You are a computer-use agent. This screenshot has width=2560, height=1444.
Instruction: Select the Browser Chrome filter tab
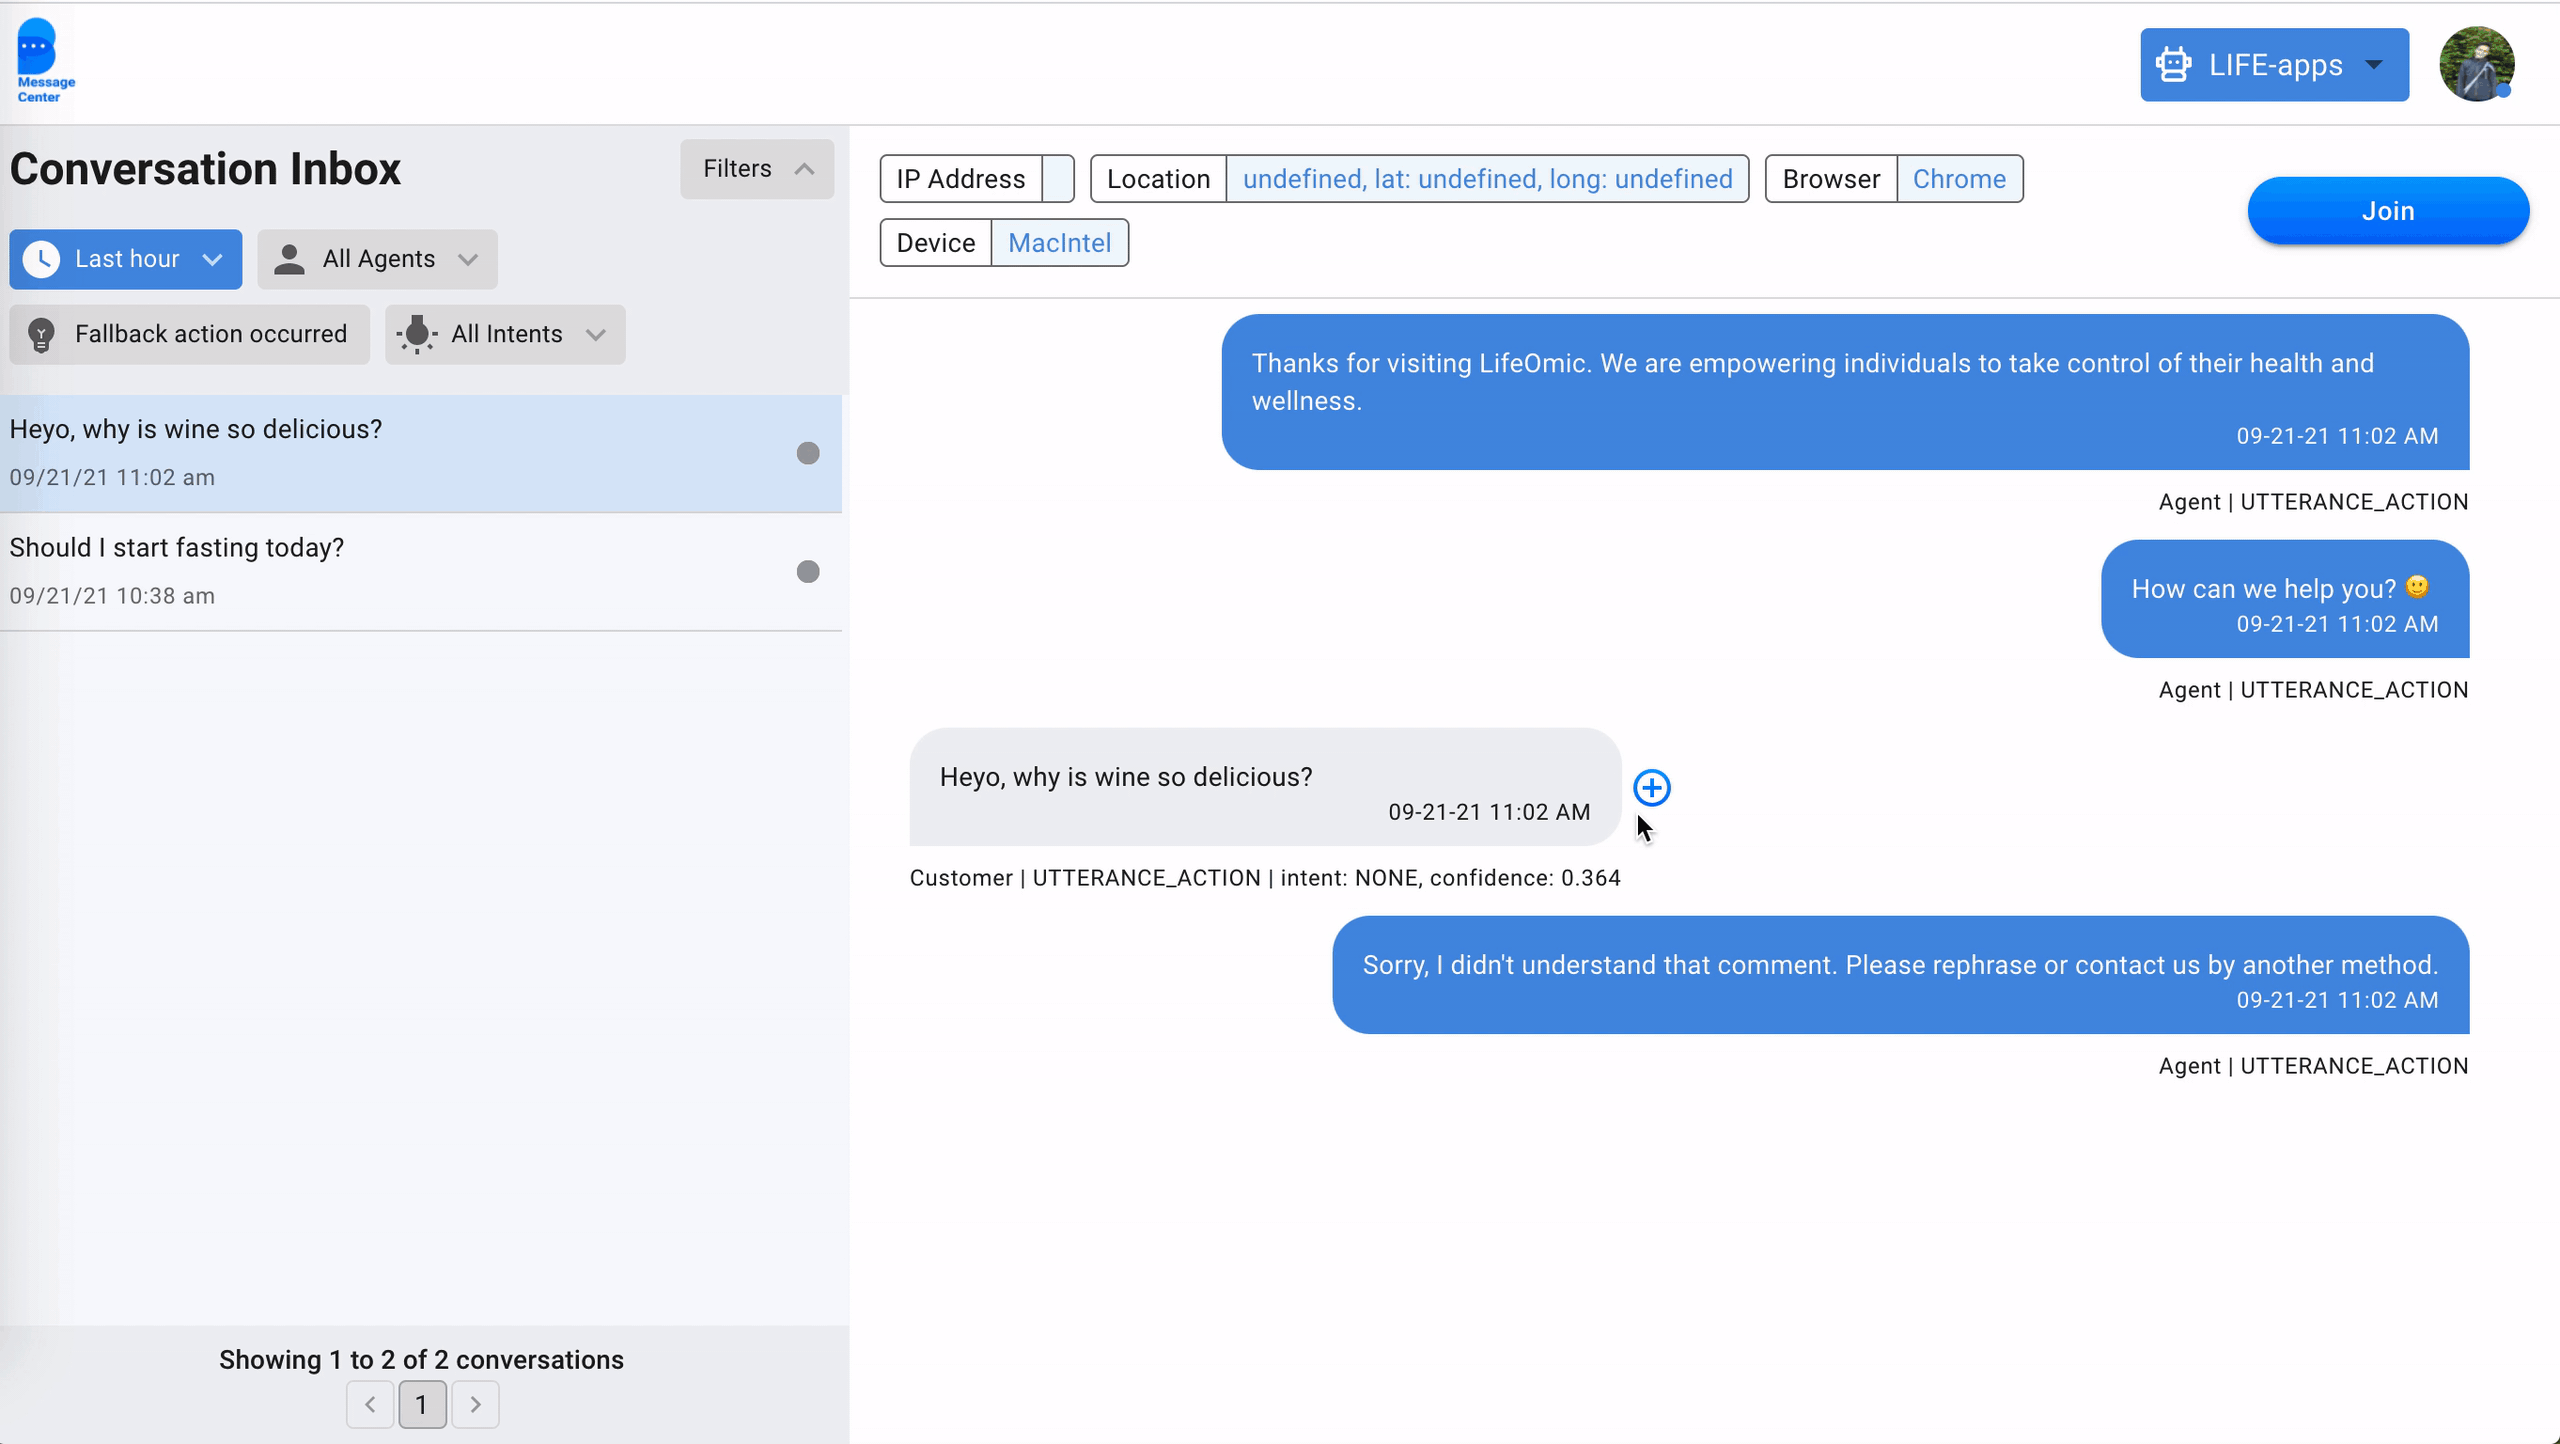tap(1959, 178)
